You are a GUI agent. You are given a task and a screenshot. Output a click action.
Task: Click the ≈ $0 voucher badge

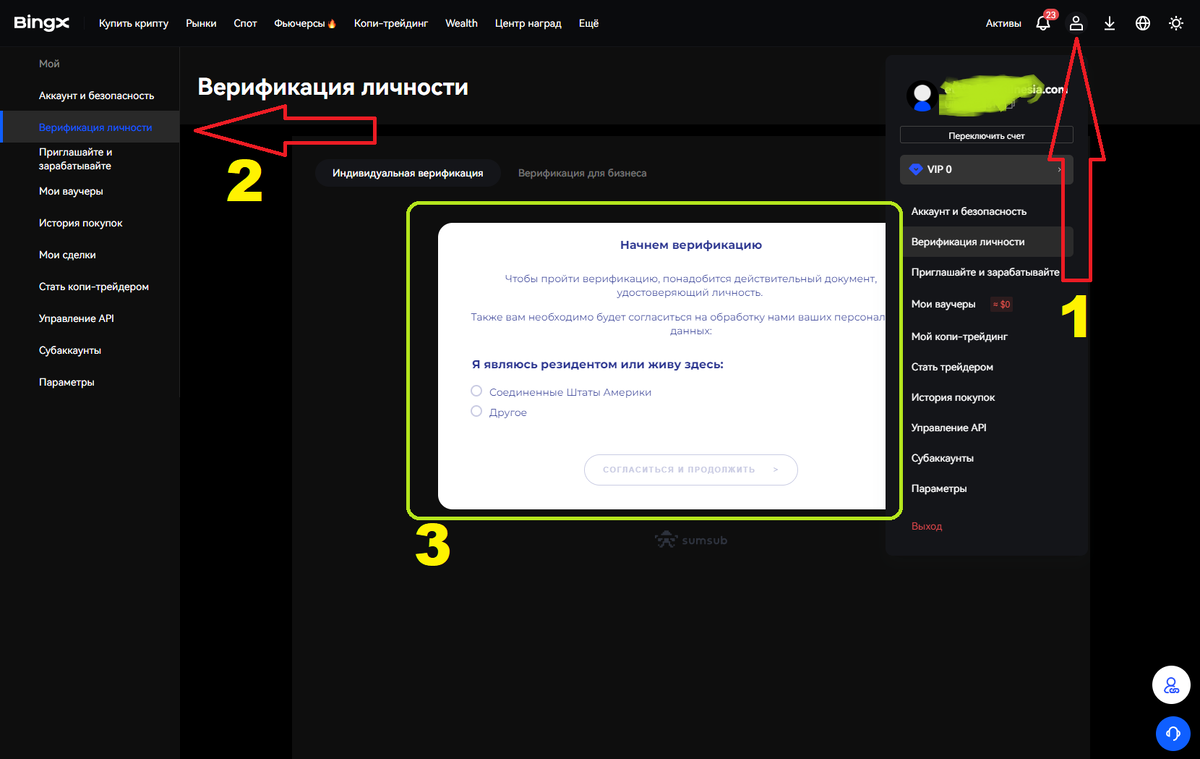1001,304
